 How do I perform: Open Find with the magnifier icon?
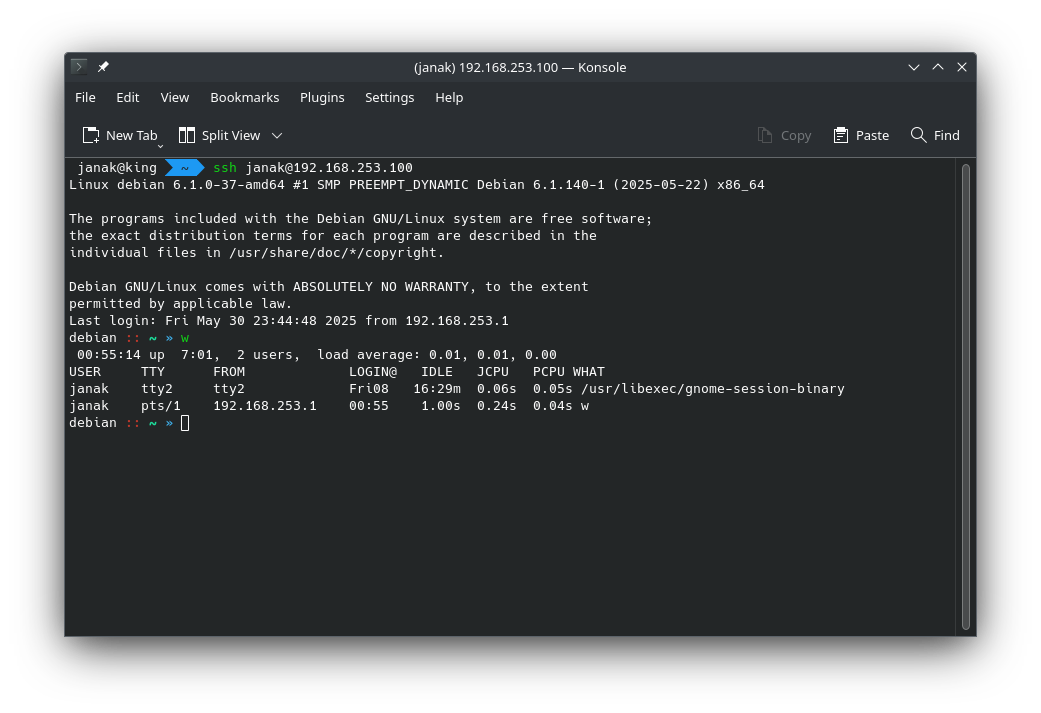(x=934, y=135)
